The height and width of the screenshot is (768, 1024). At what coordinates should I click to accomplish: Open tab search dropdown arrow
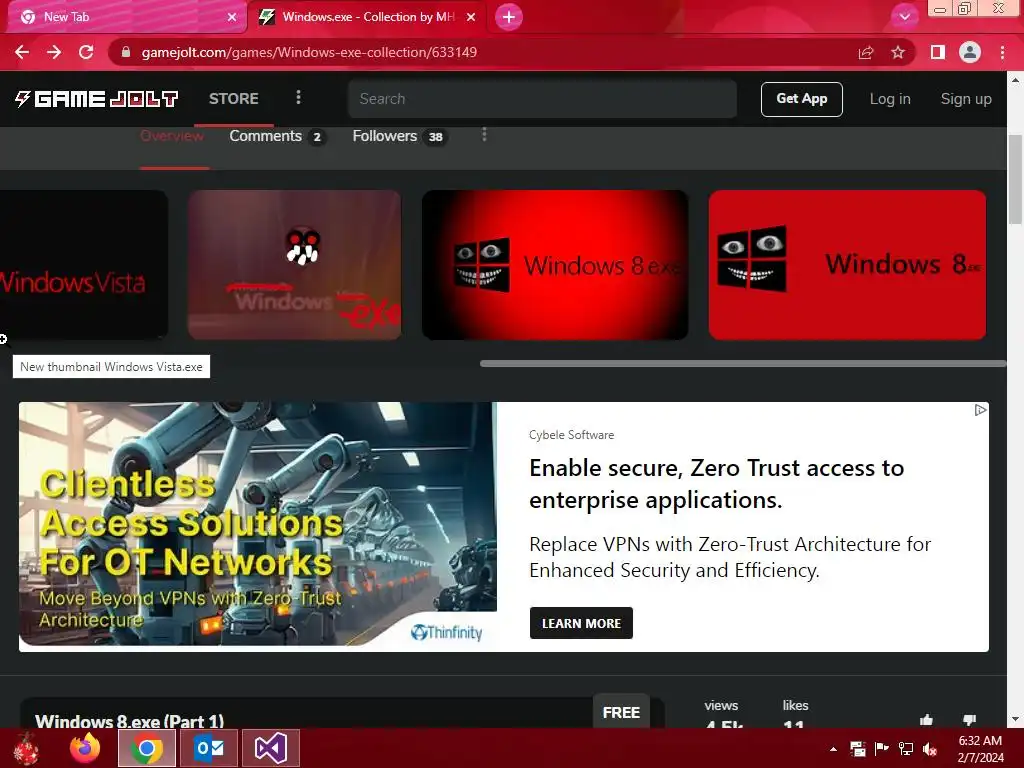904,17
